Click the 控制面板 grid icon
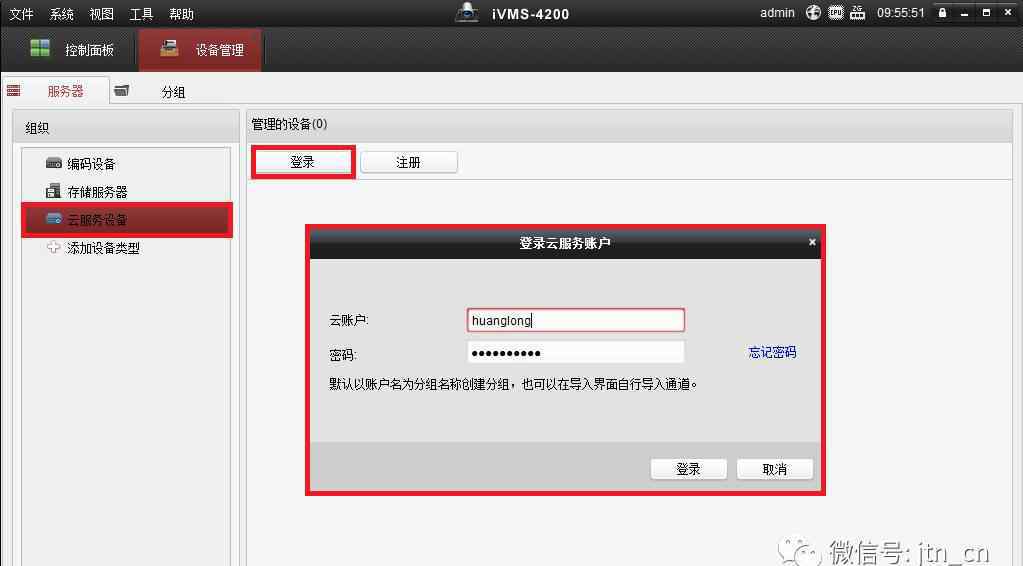Screen dimensions: 1023x566 click(40, 49)
